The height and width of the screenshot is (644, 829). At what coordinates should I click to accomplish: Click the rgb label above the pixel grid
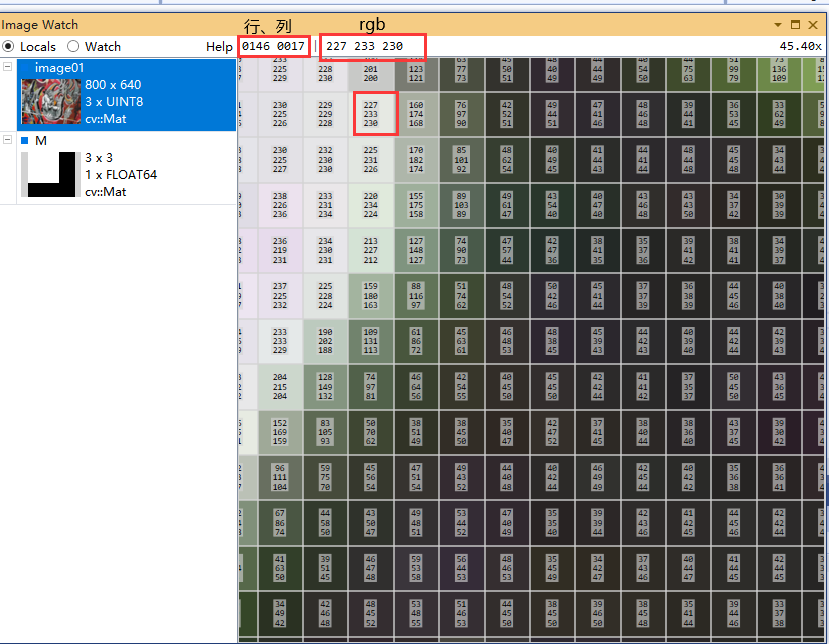click(x=372, y=24)
